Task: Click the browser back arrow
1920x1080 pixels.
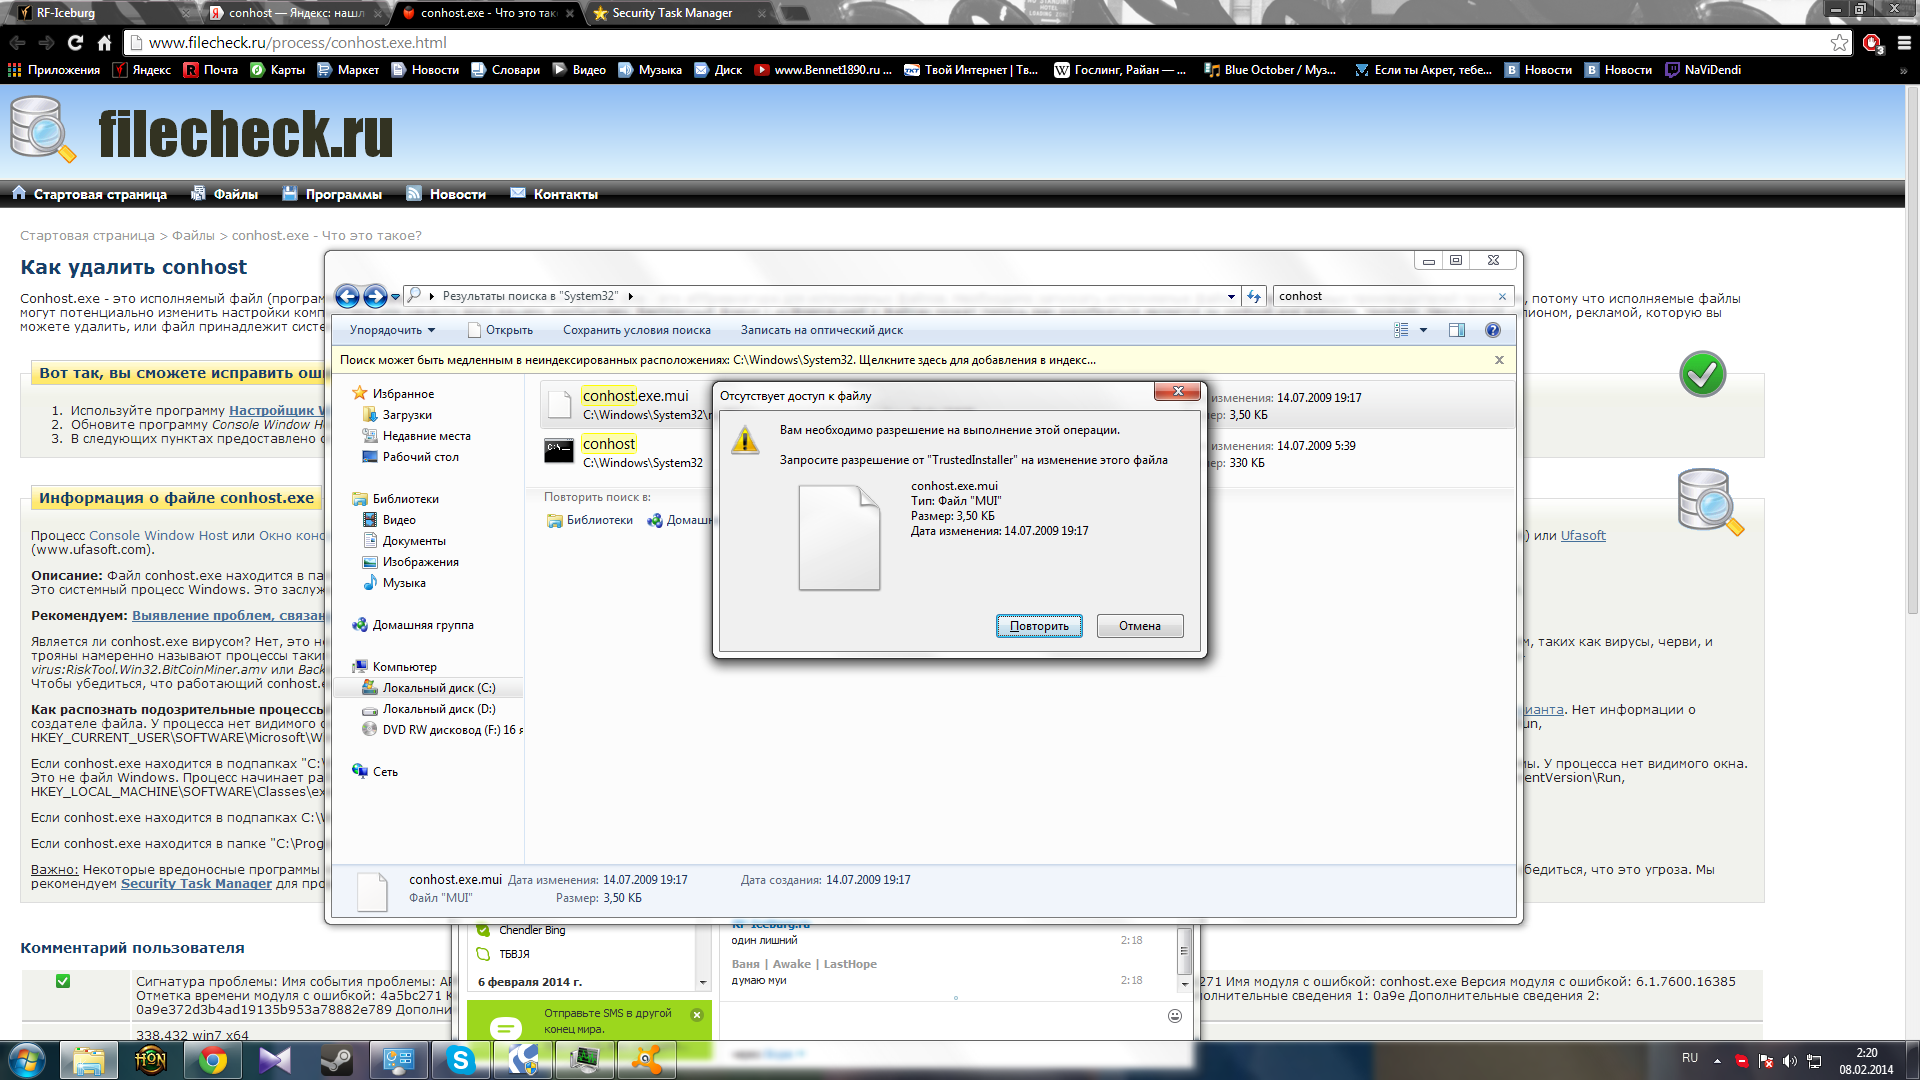Action: tap(17, 42)
